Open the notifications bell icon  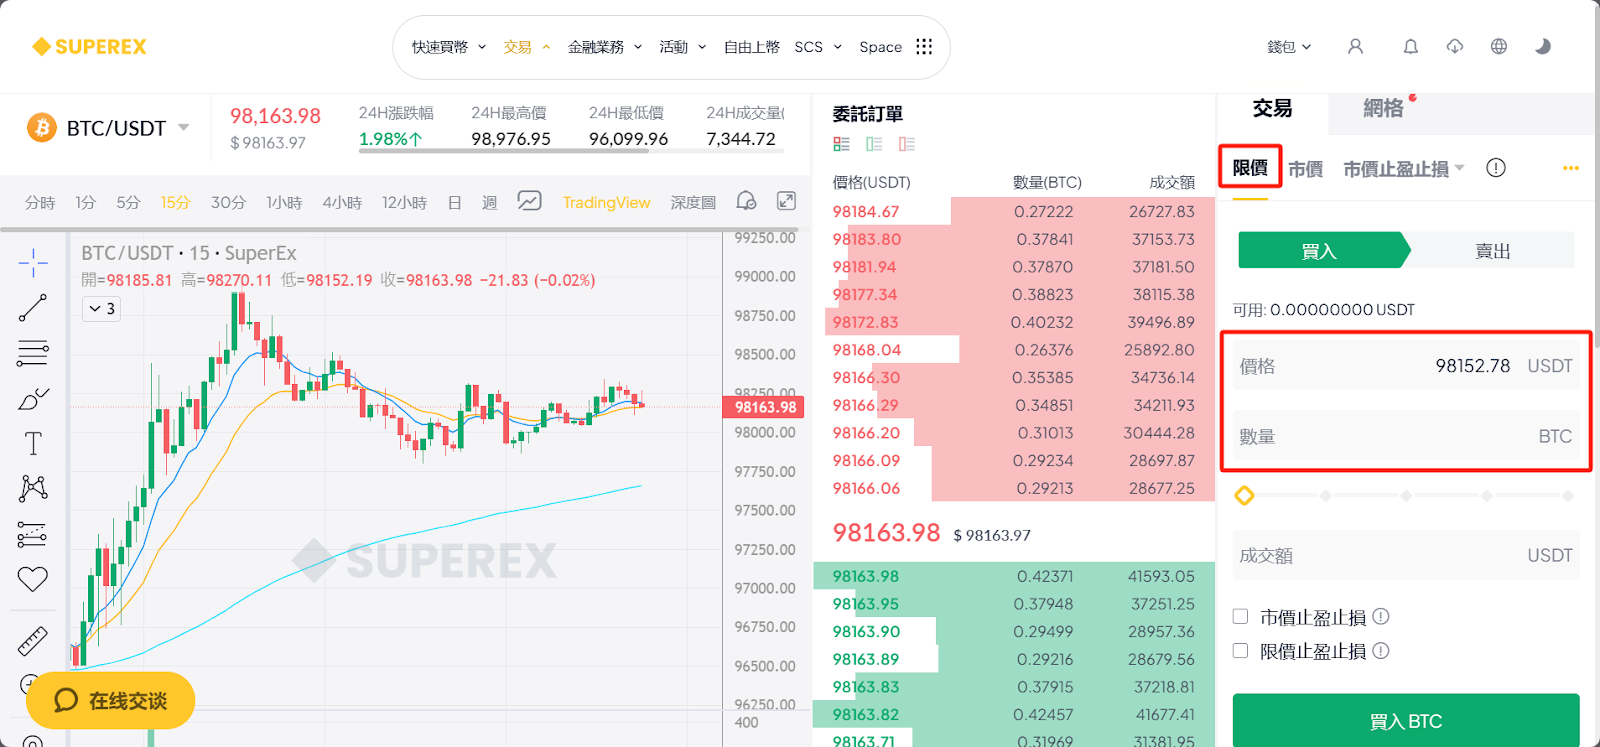pos(1410,47)
